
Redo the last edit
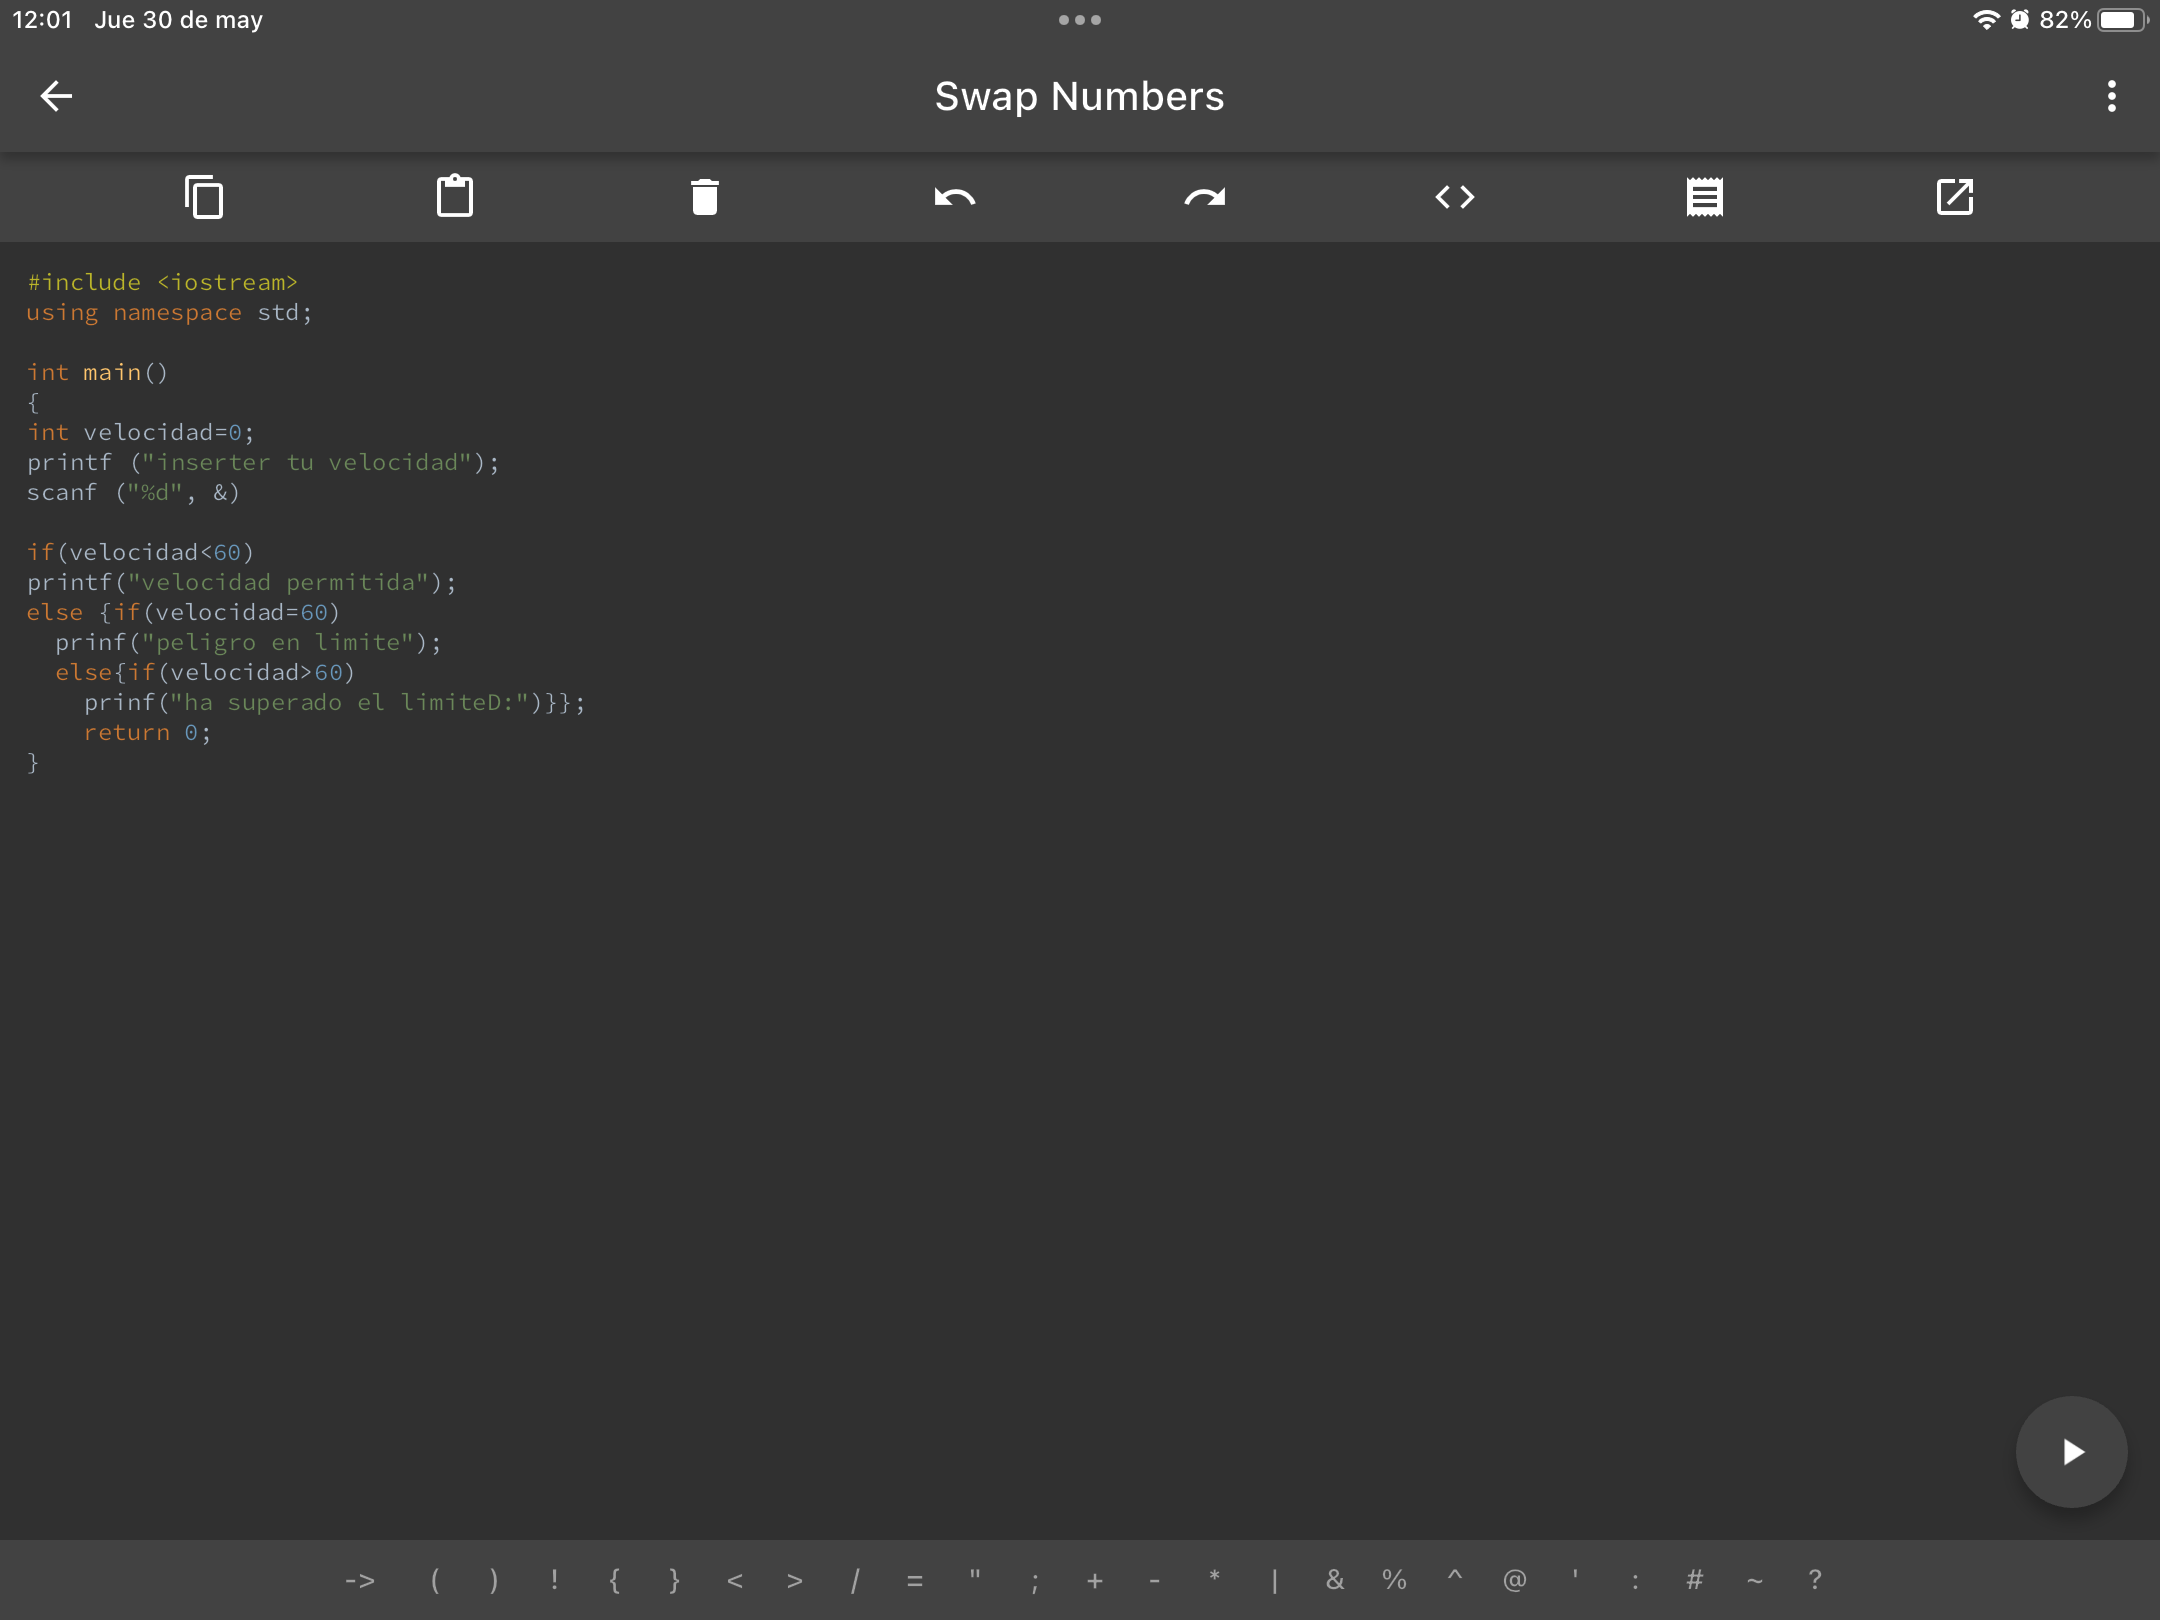point(1204,197)
